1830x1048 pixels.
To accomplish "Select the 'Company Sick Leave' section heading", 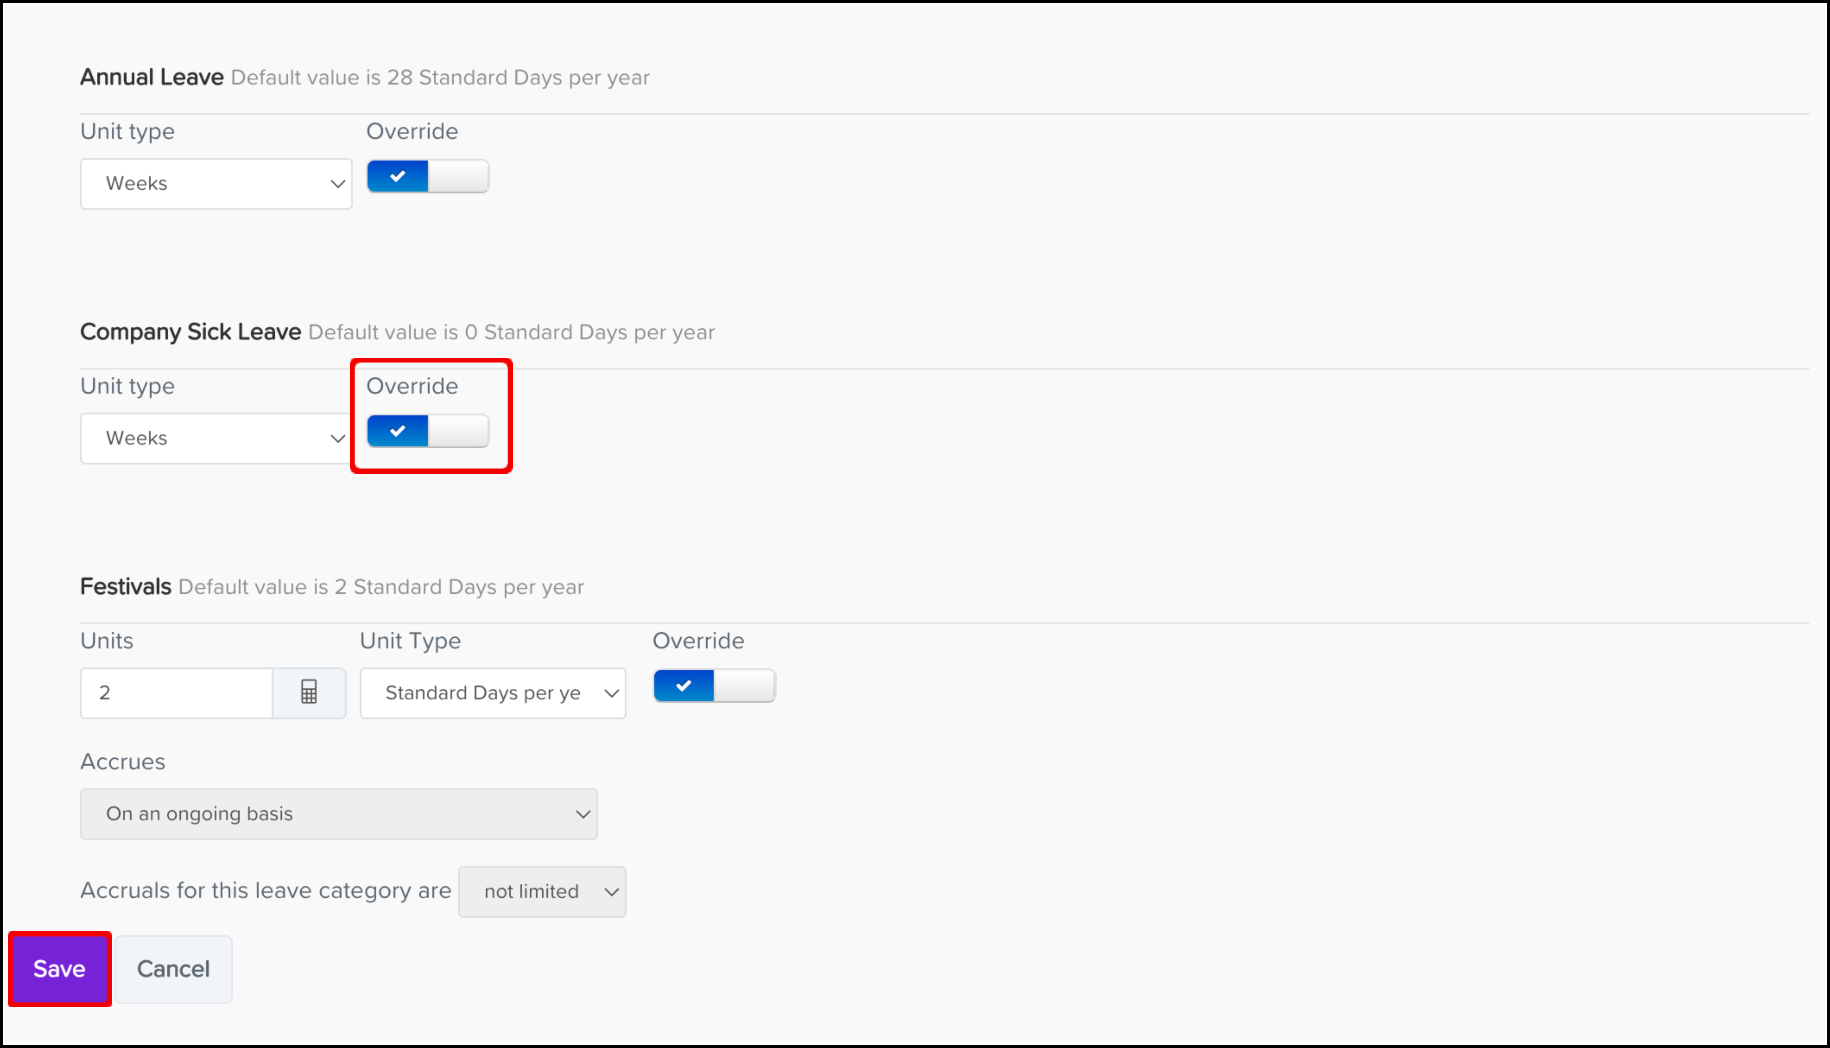I will coord(190,332).
